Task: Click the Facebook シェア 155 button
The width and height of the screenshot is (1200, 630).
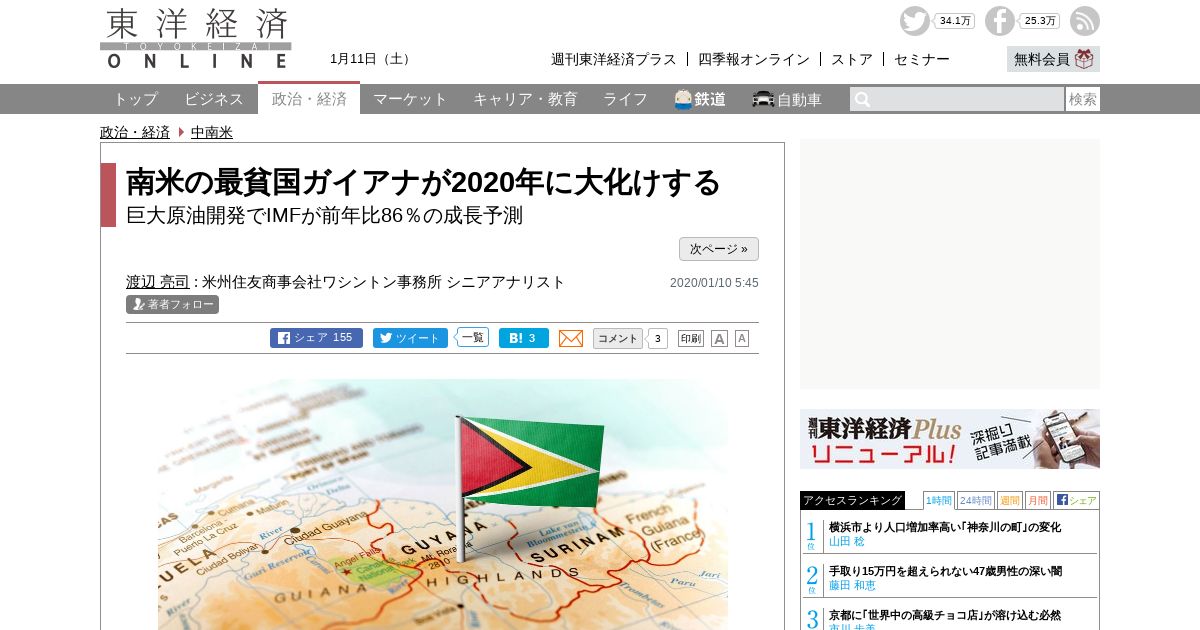Action: coord(316,338)
